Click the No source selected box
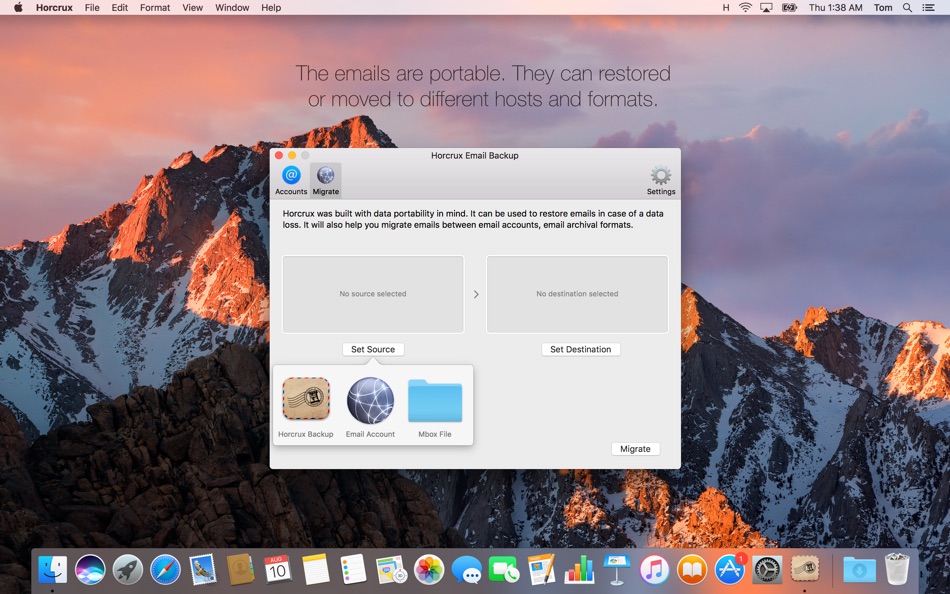 [x=373, y=294]
